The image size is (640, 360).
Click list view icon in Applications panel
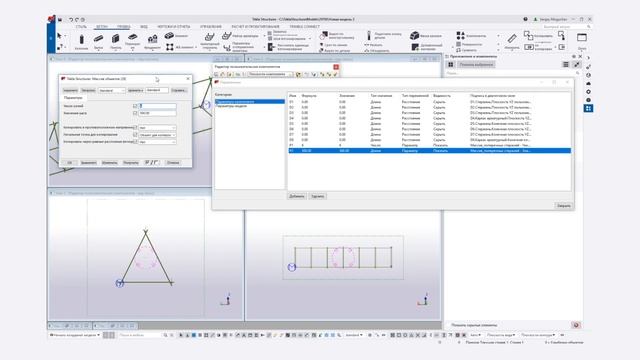566,64
